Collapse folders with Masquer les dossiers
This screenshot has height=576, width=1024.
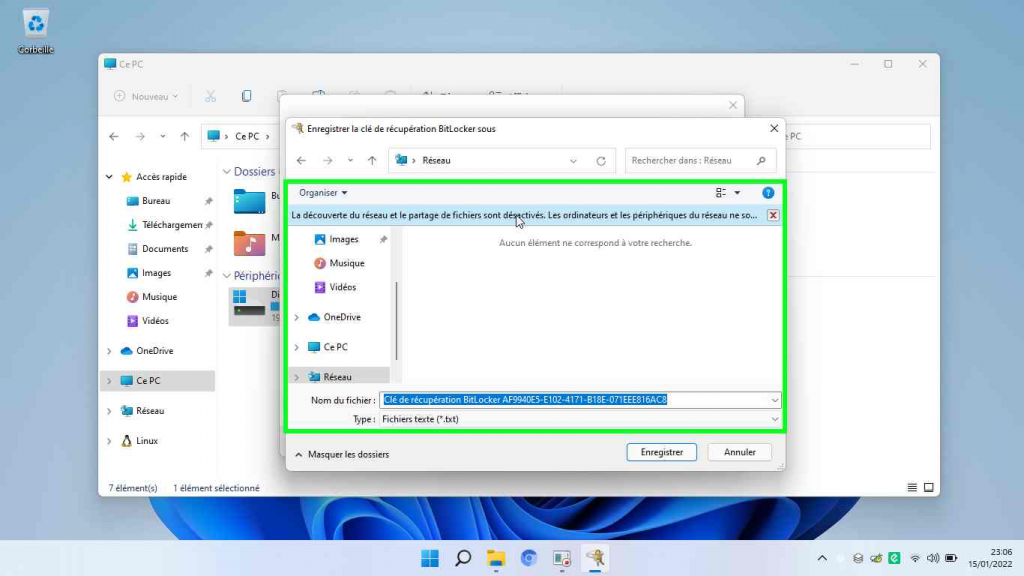point(341,454)
